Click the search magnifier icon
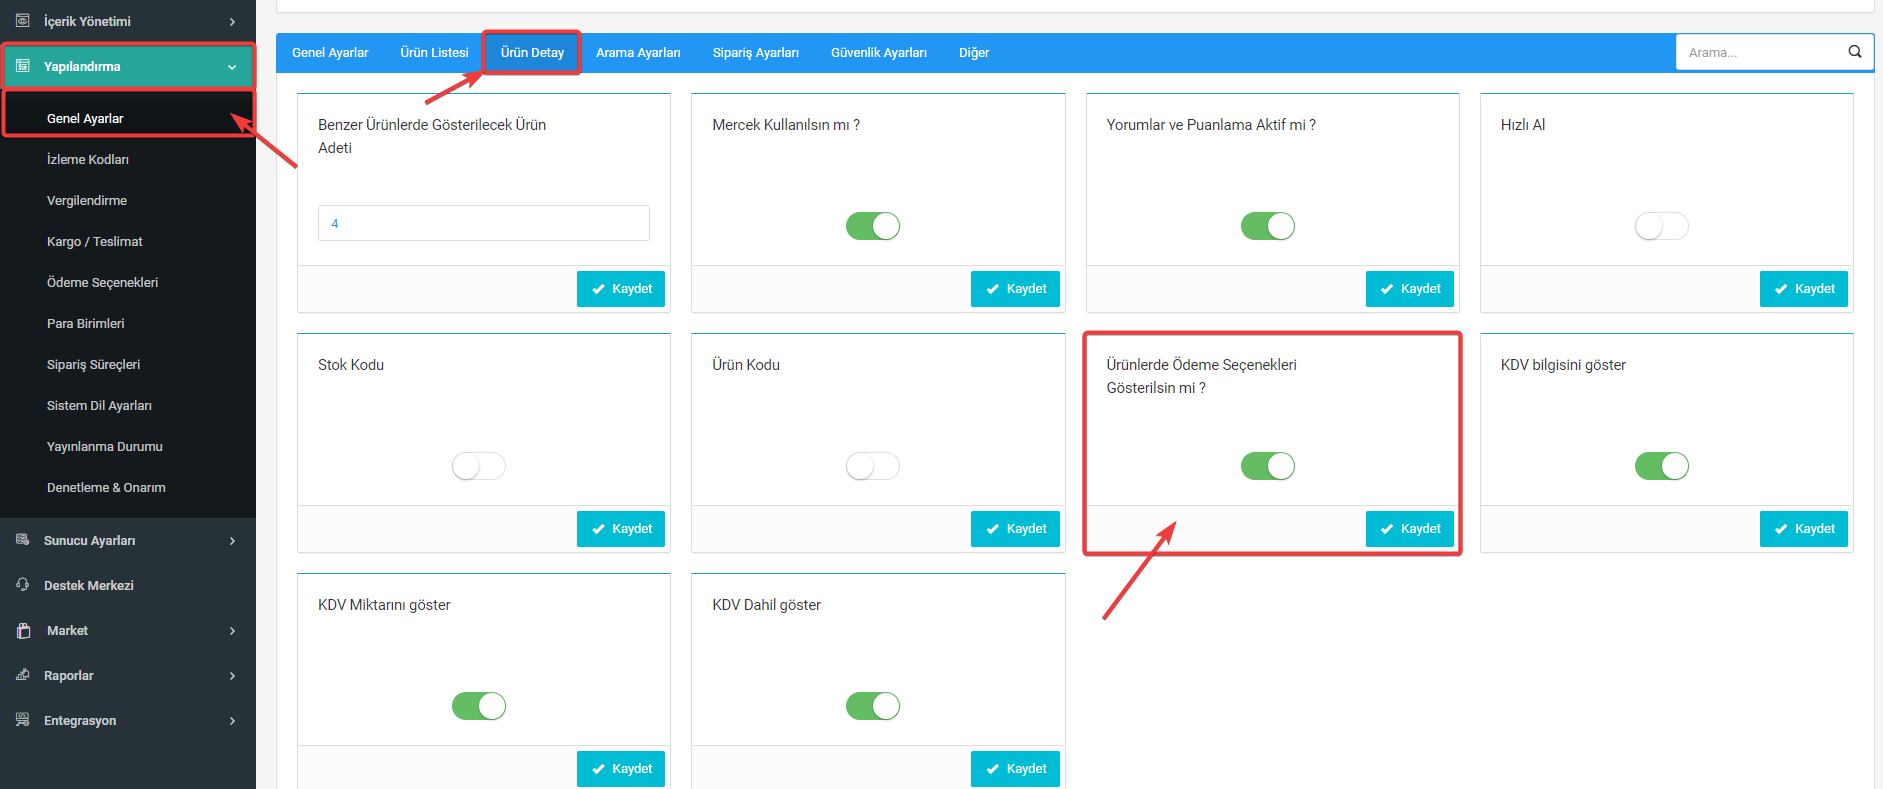1883x789 pixels. [x=1855, y=52]
